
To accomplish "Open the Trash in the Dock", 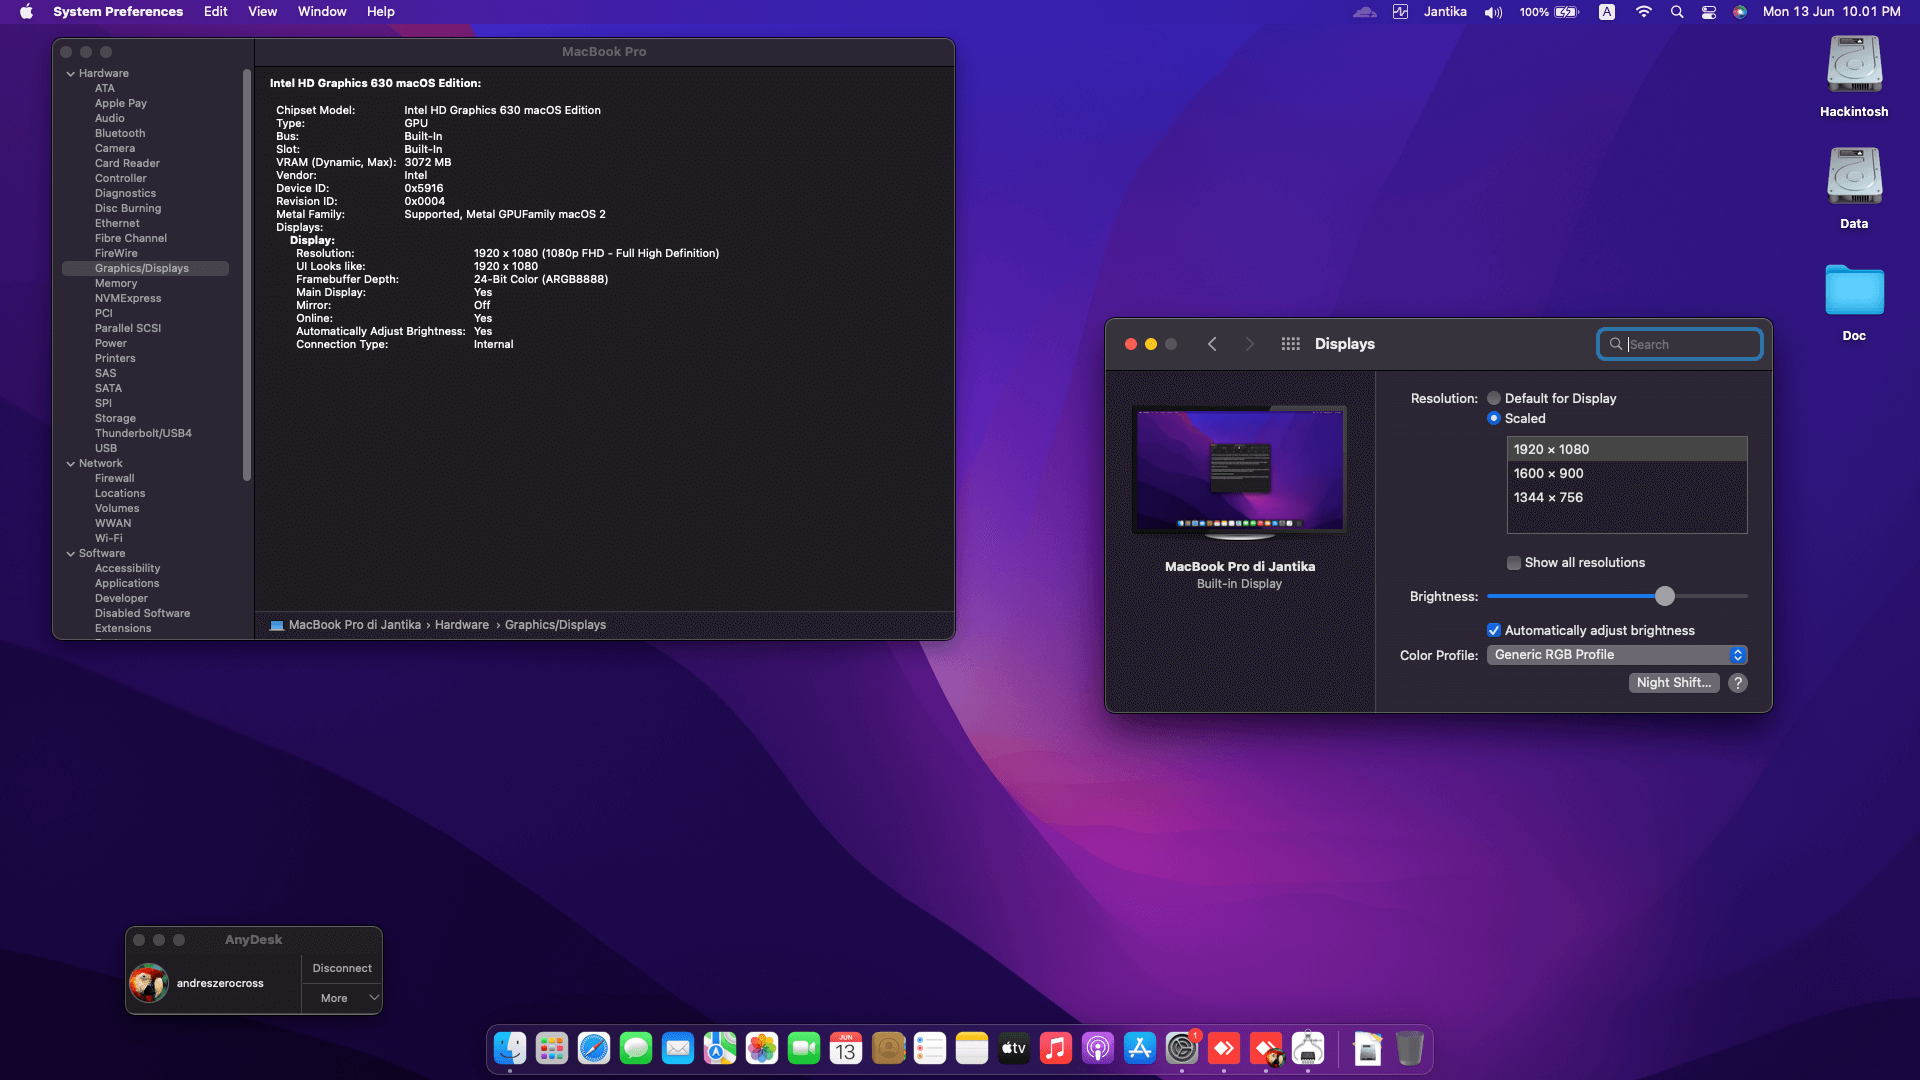I will 1409,1048.
